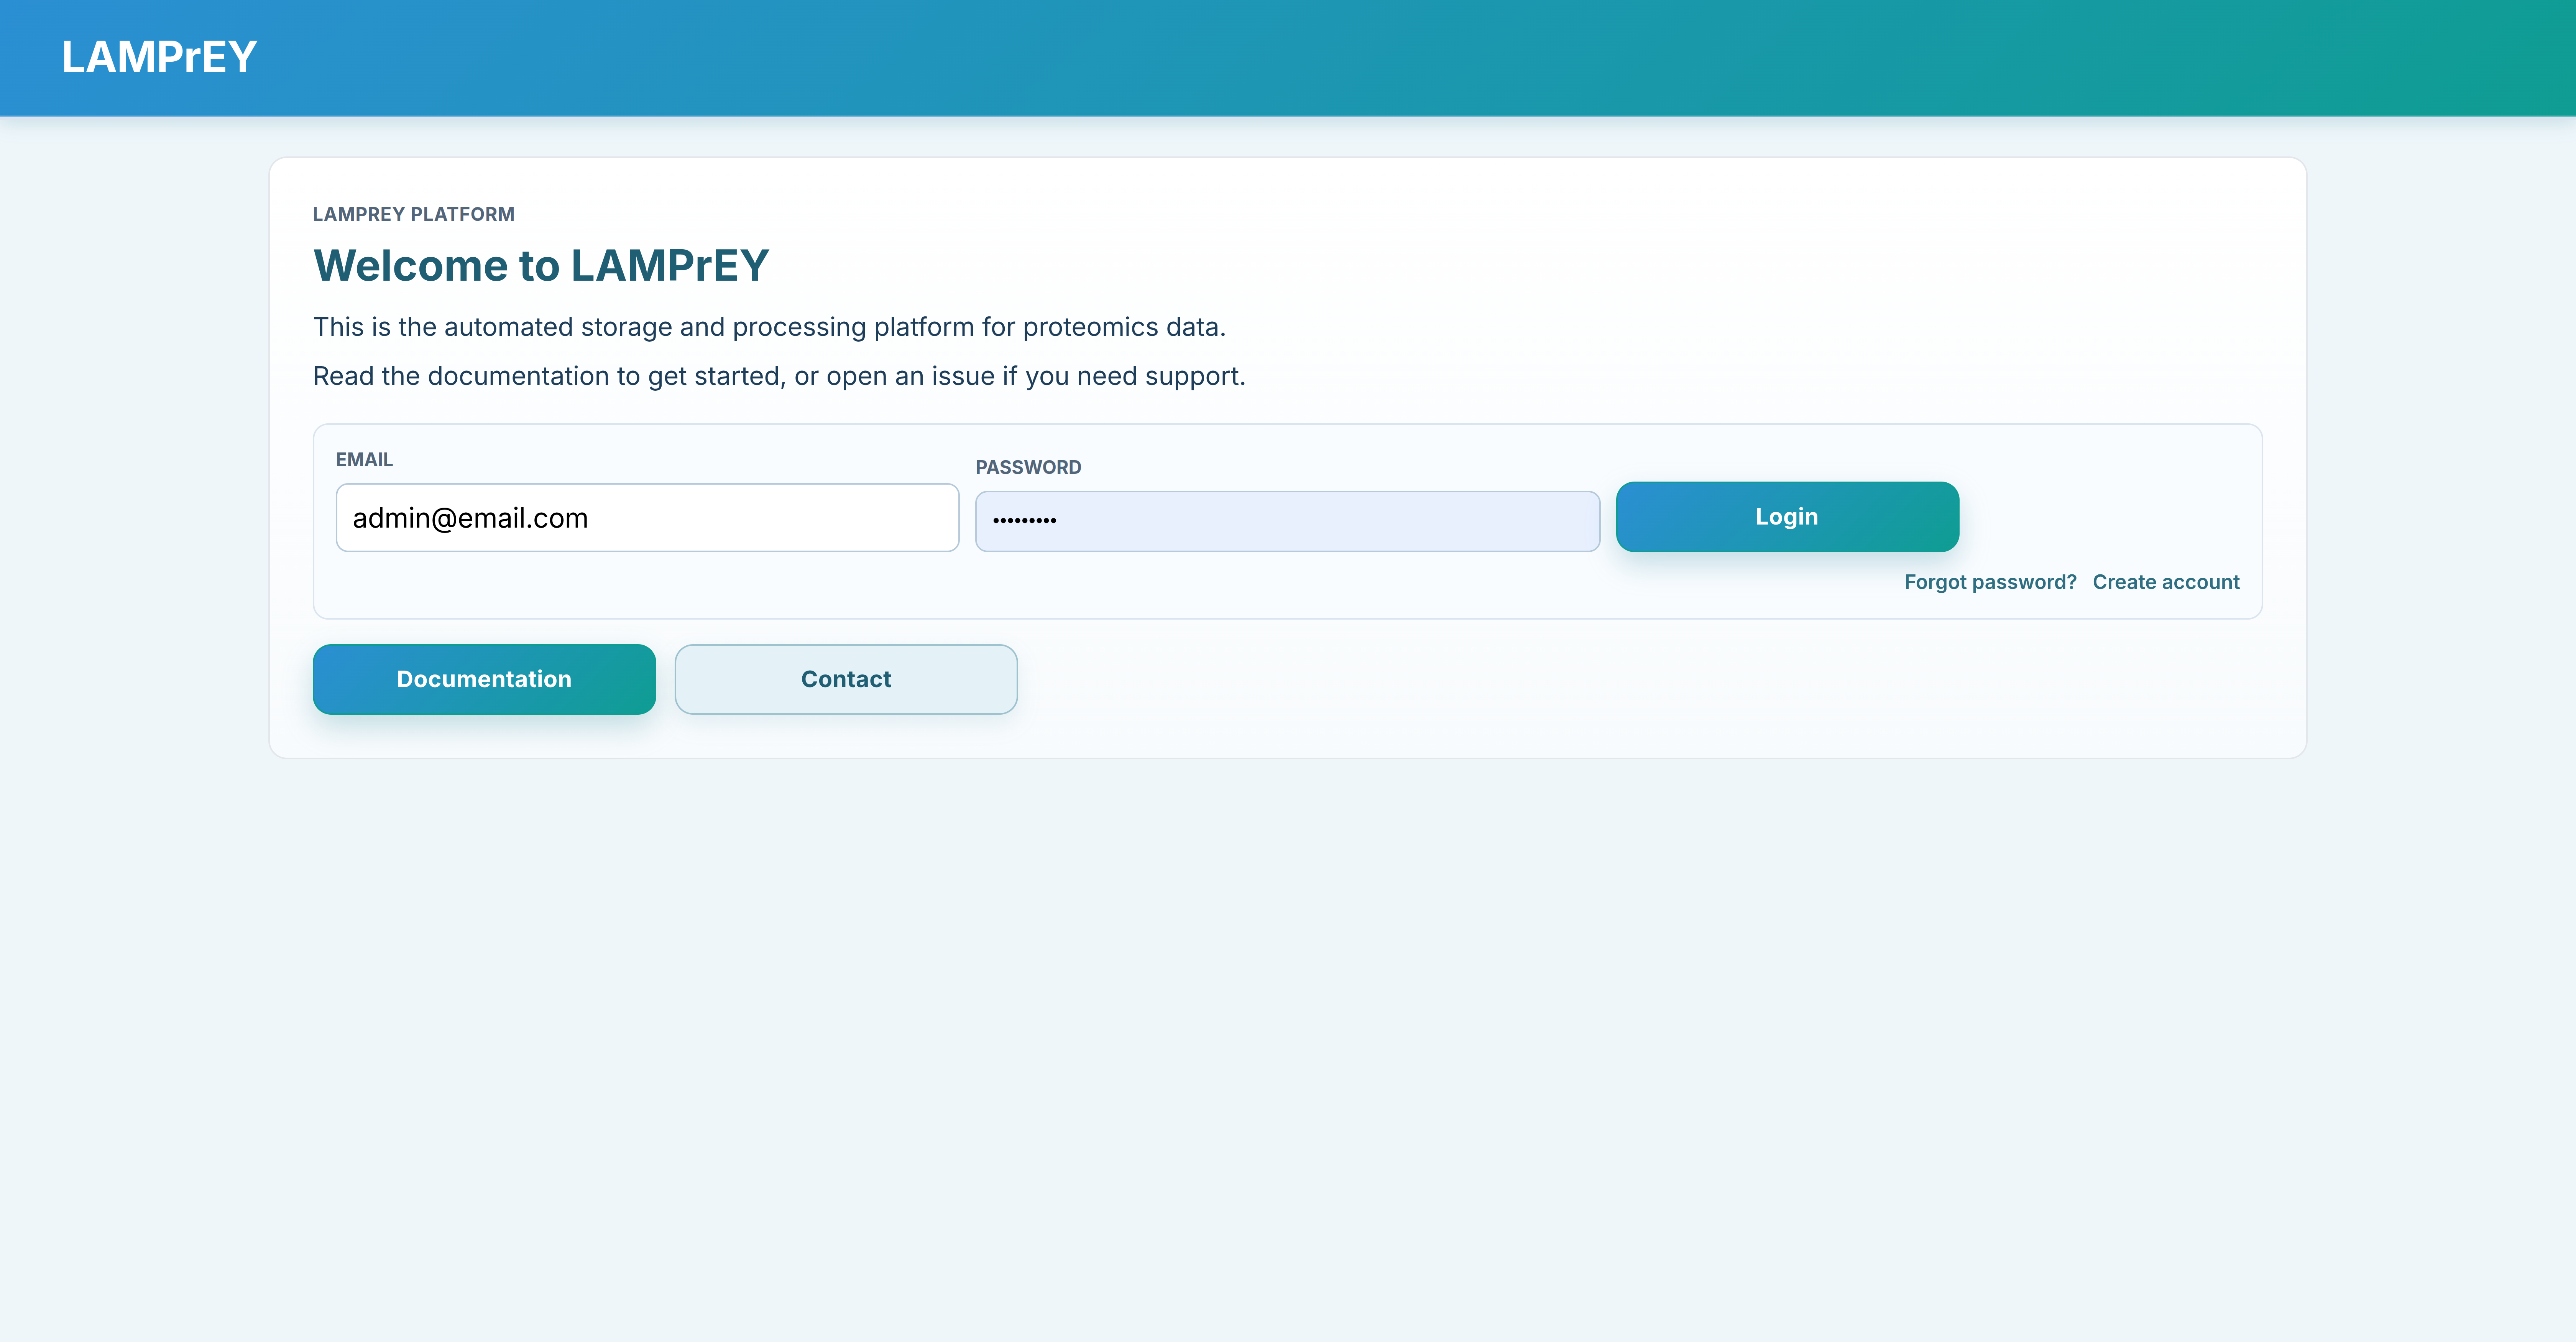Click the word 'support' ending second sentence
Viewport: 2576px width, 1342px height.
1193,377
